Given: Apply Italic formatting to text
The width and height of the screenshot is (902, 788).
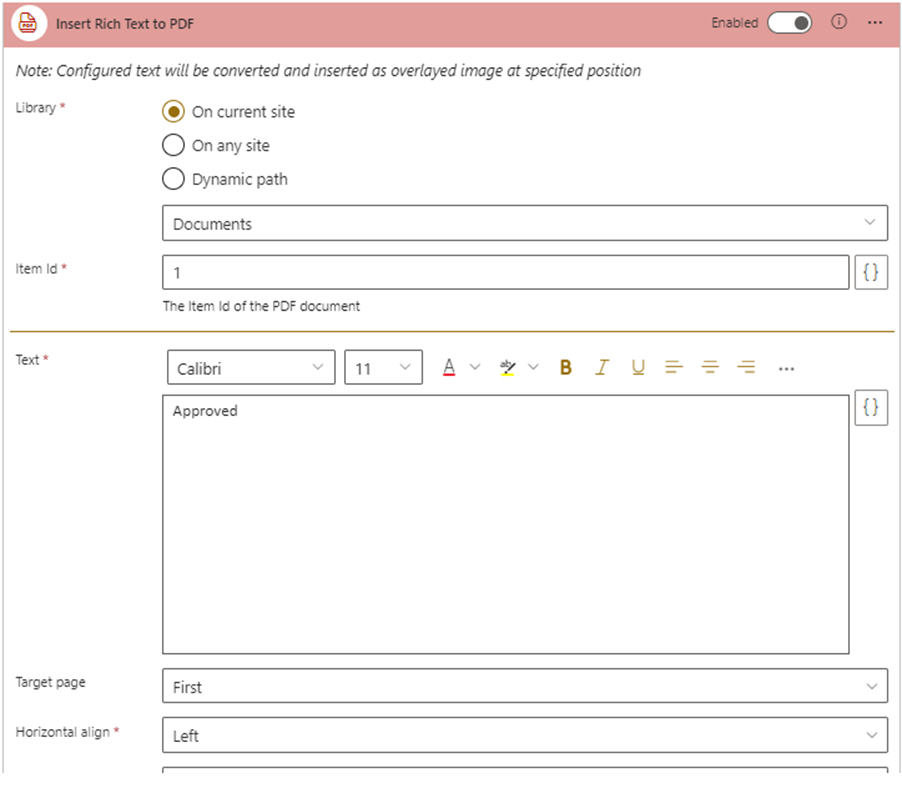Looking at the screenshot, I should tap(602, 368).
